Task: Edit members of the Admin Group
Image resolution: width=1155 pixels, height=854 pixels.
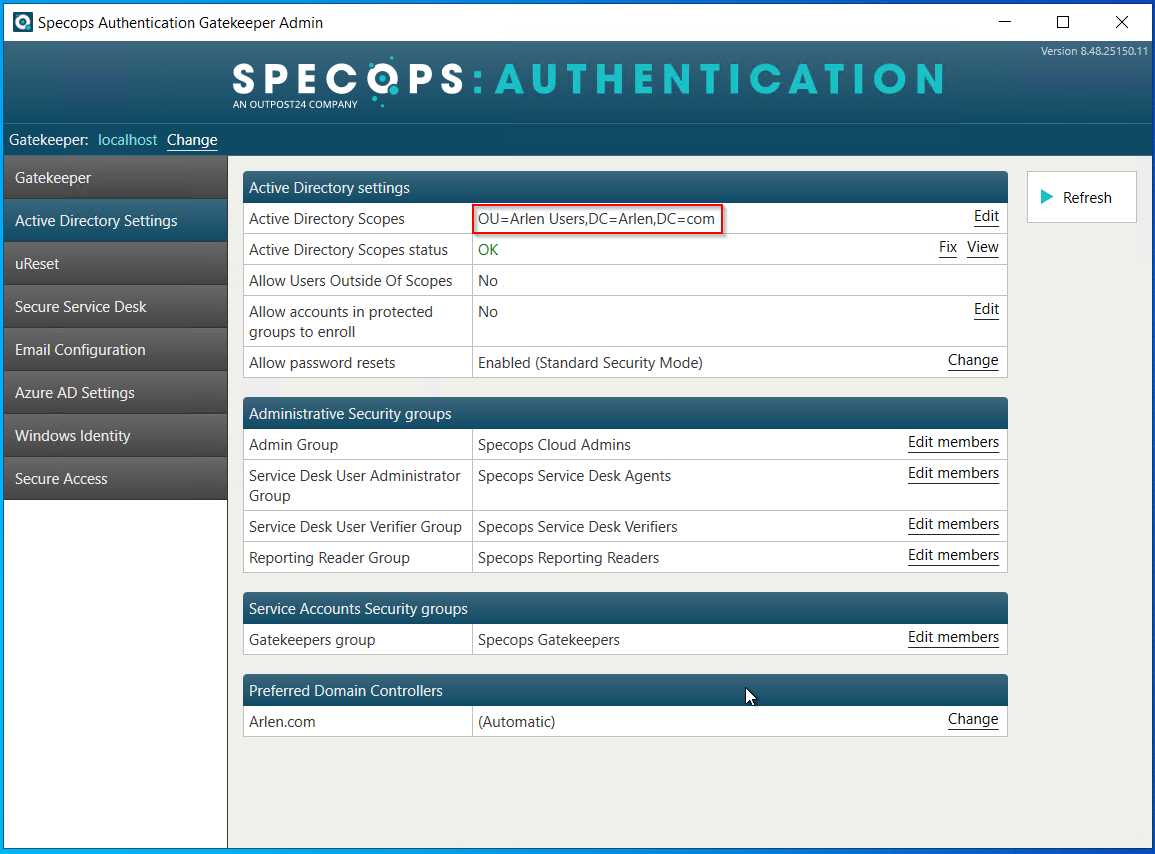Action: tap(953, 442)
